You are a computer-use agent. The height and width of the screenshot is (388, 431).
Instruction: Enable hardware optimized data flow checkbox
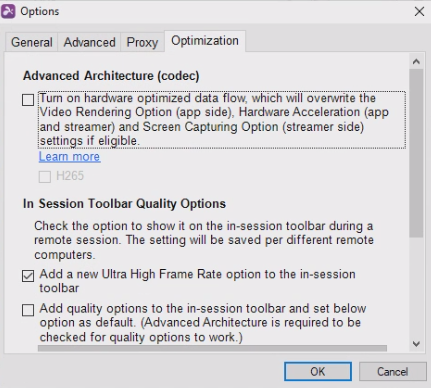[28, 100]
